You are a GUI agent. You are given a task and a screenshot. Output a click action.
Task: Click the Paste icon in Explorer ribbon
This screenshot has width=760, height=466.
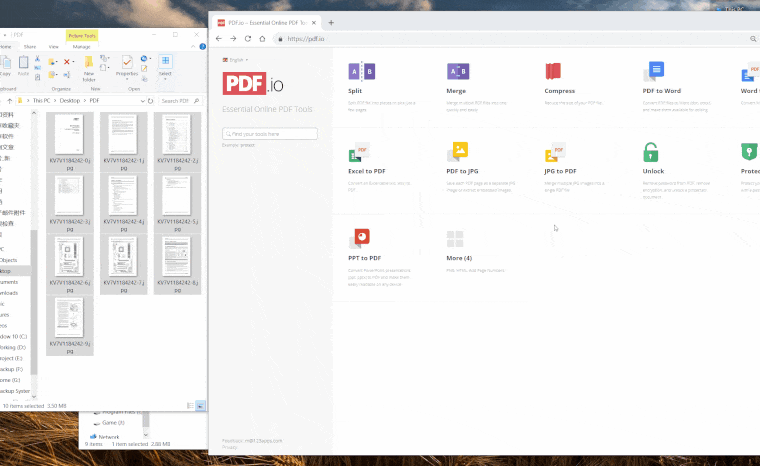23,65
